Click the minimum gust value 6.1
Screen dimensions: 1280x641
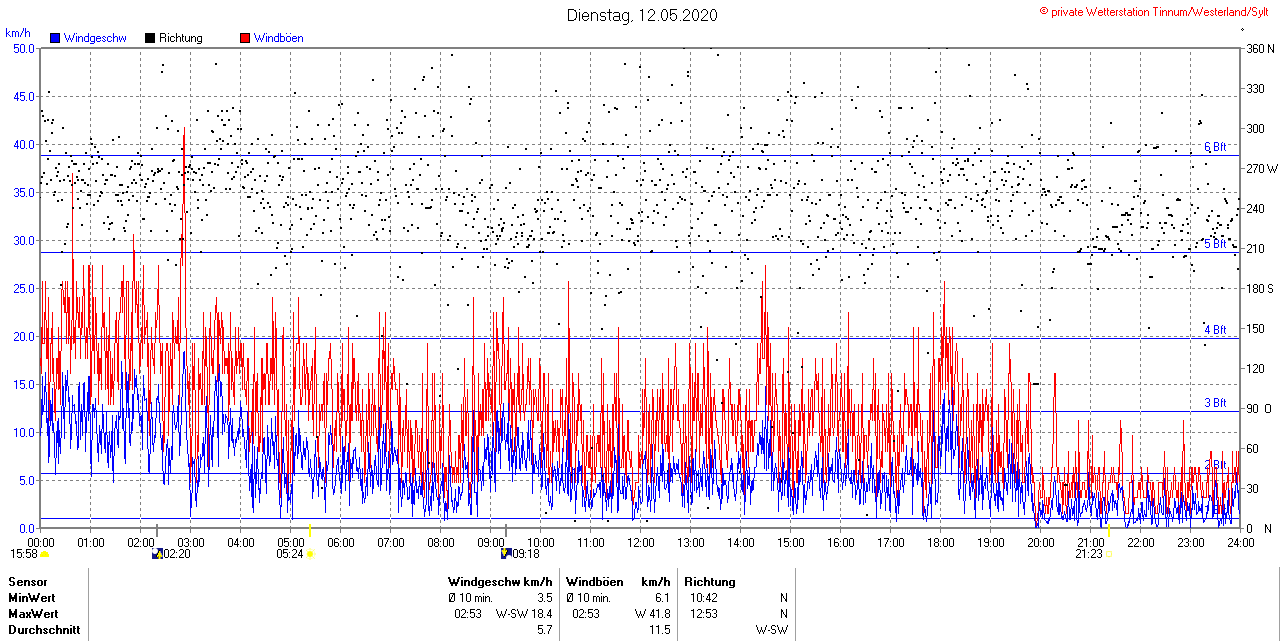661,597
